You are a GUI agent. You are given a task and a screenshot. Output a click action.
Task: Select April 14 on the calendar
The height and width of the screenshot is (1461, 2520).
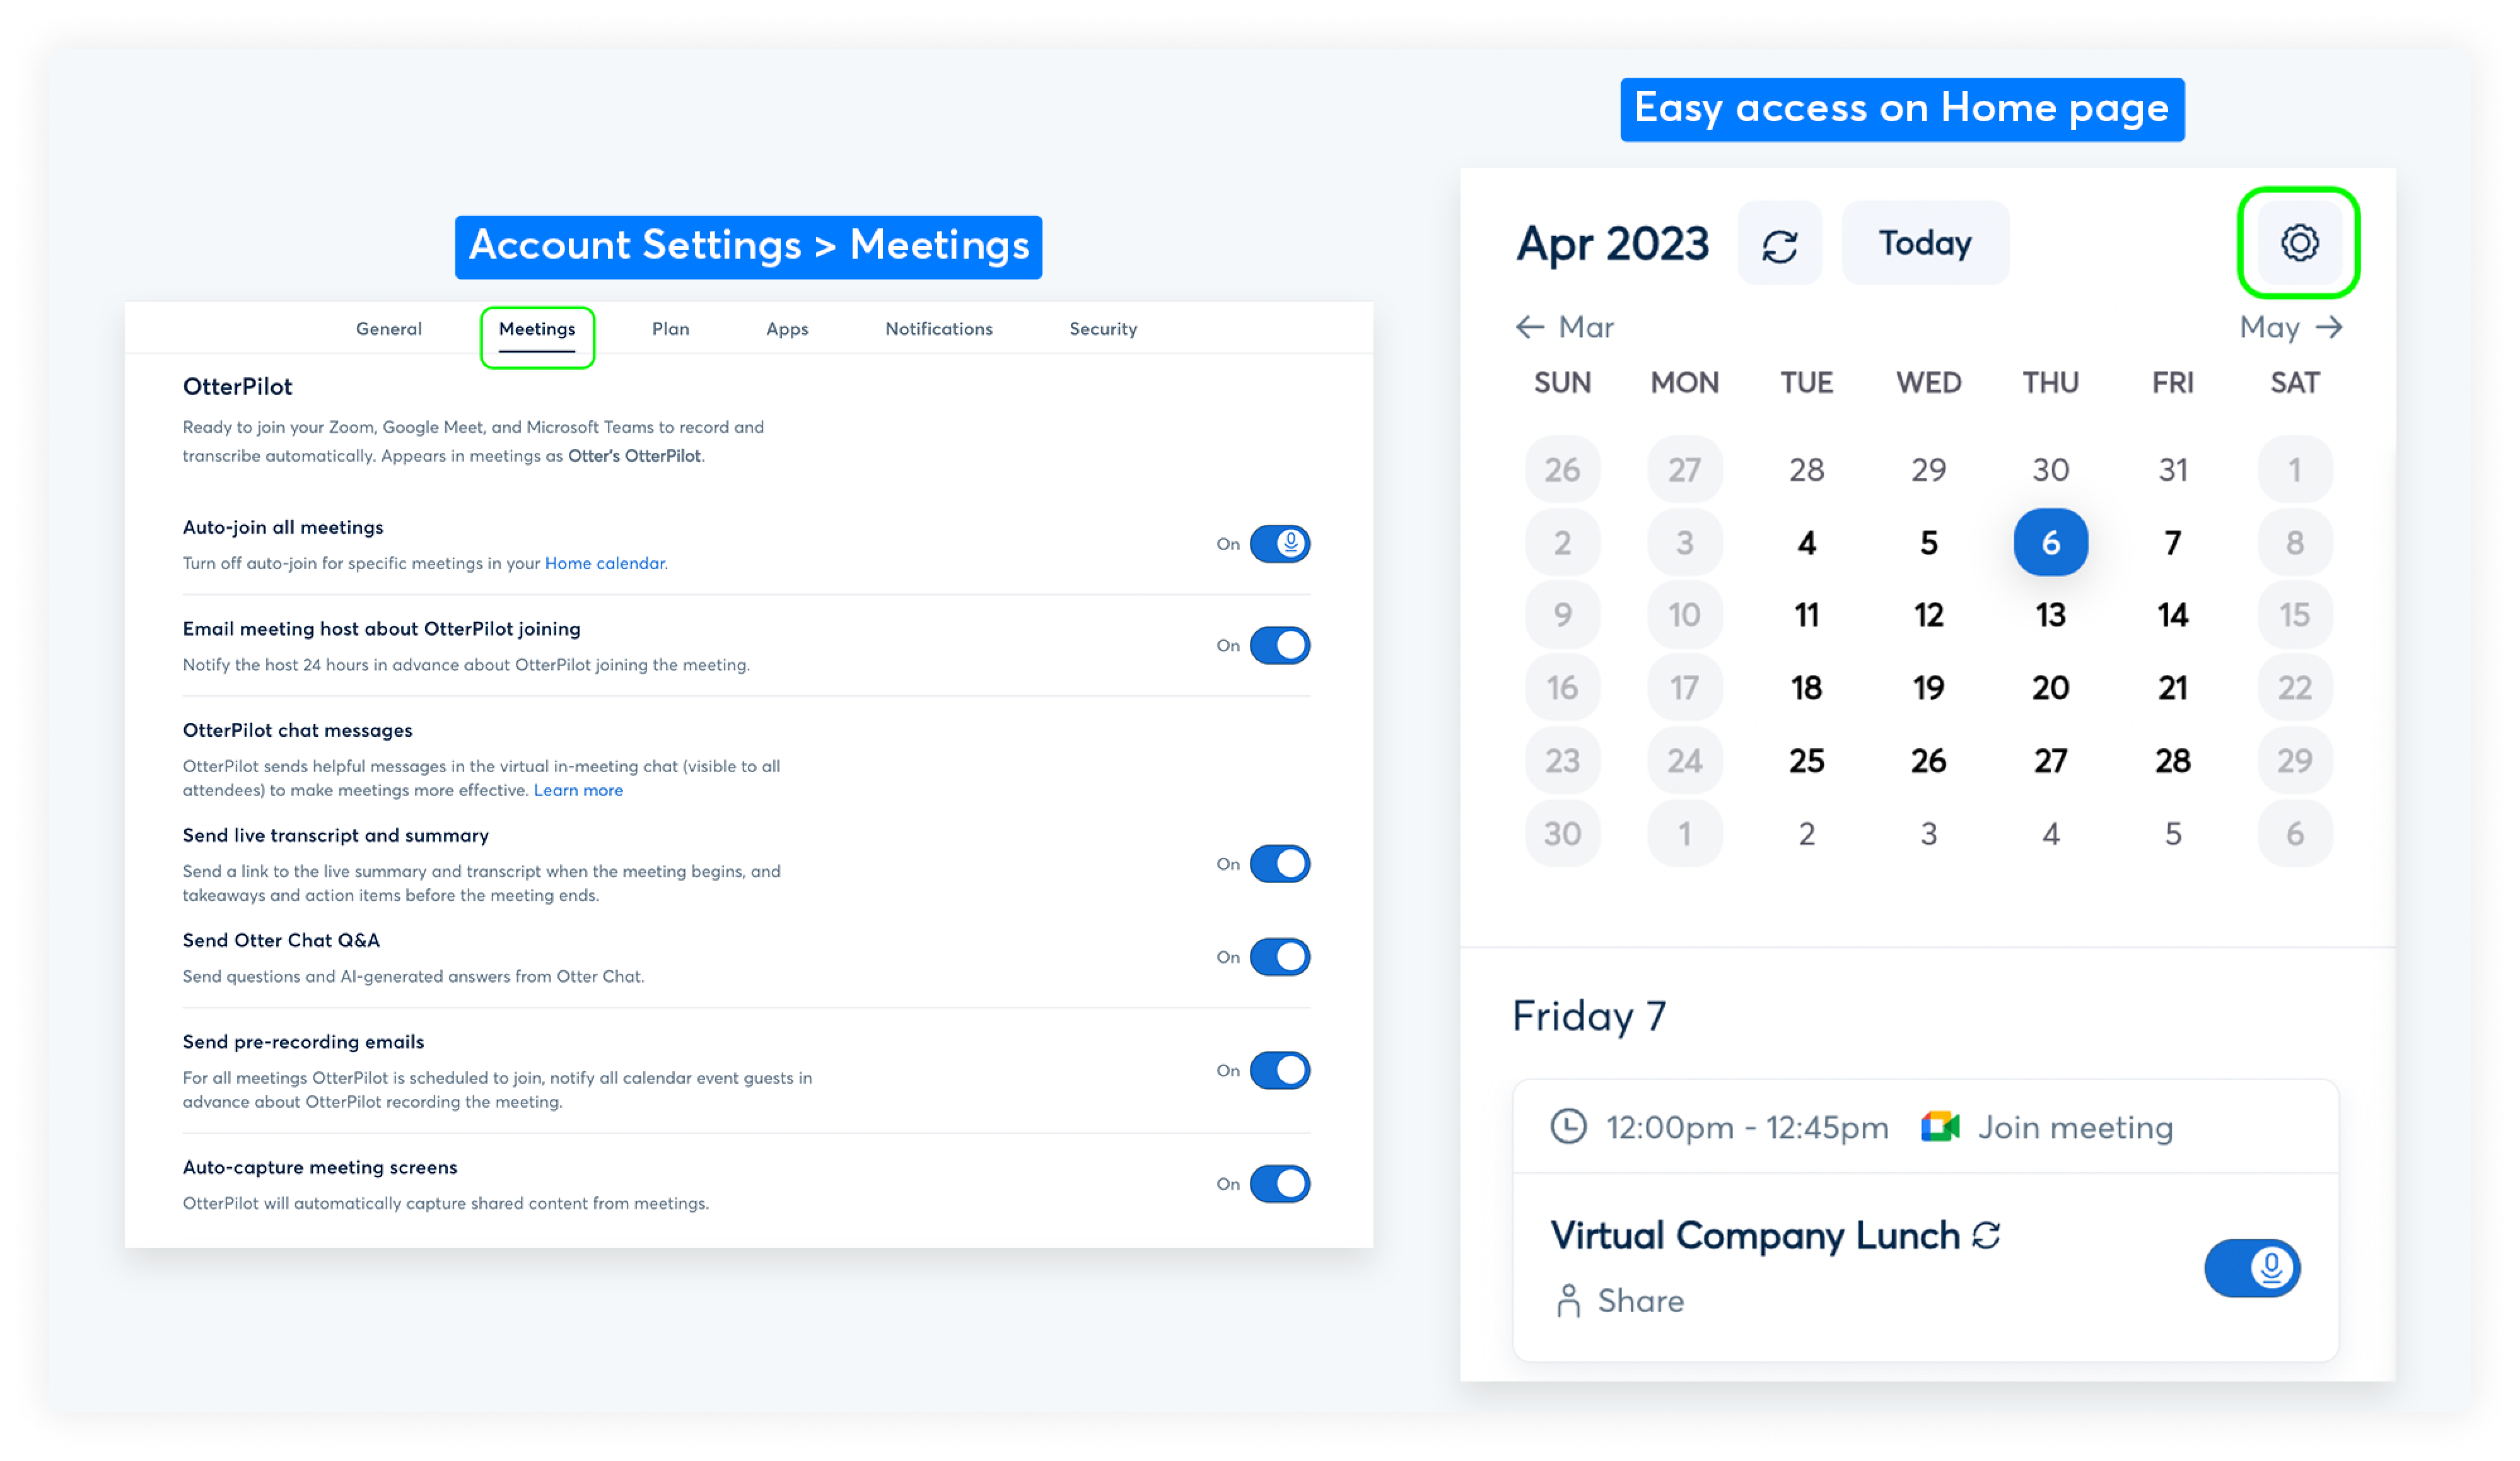(2172, 615)
